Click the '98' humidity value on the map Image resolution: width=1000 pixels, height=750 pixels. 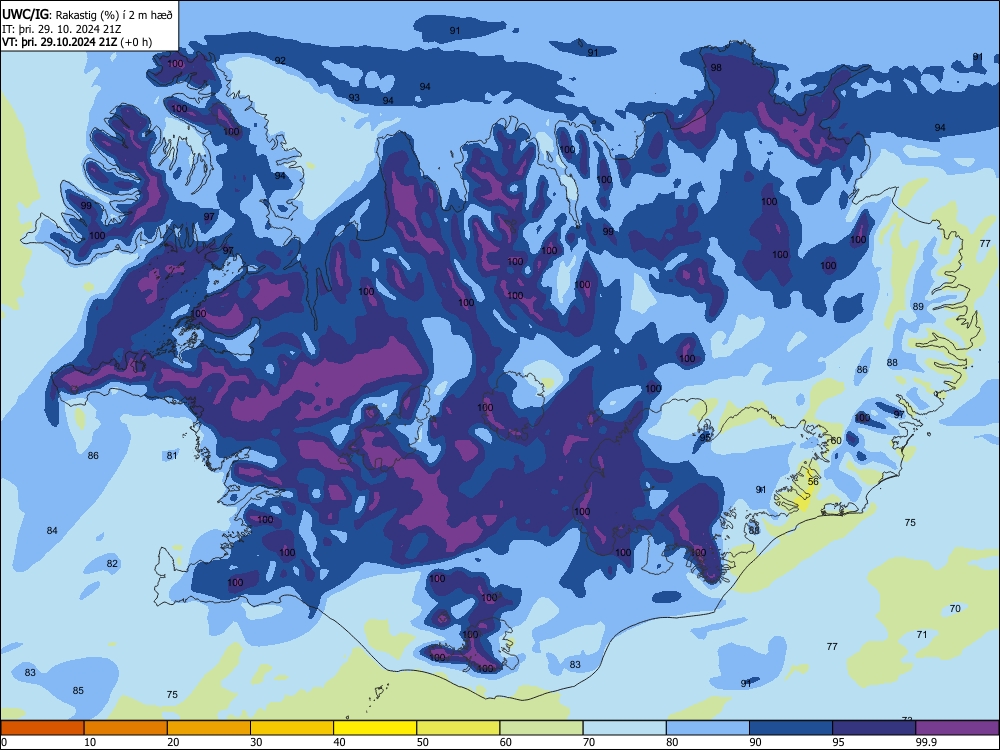click(x=716, y=68)
